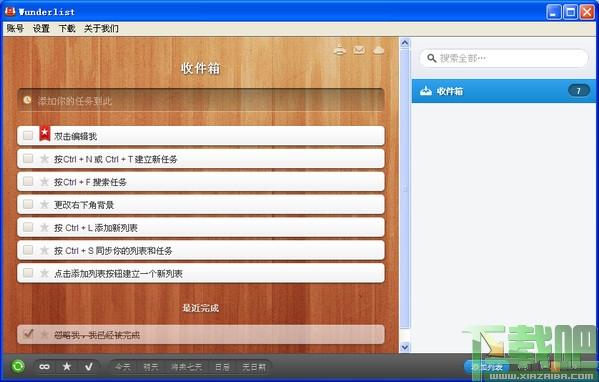
Task: Star the 按Ctrl + N task
Action: click(x=44, y=159)
